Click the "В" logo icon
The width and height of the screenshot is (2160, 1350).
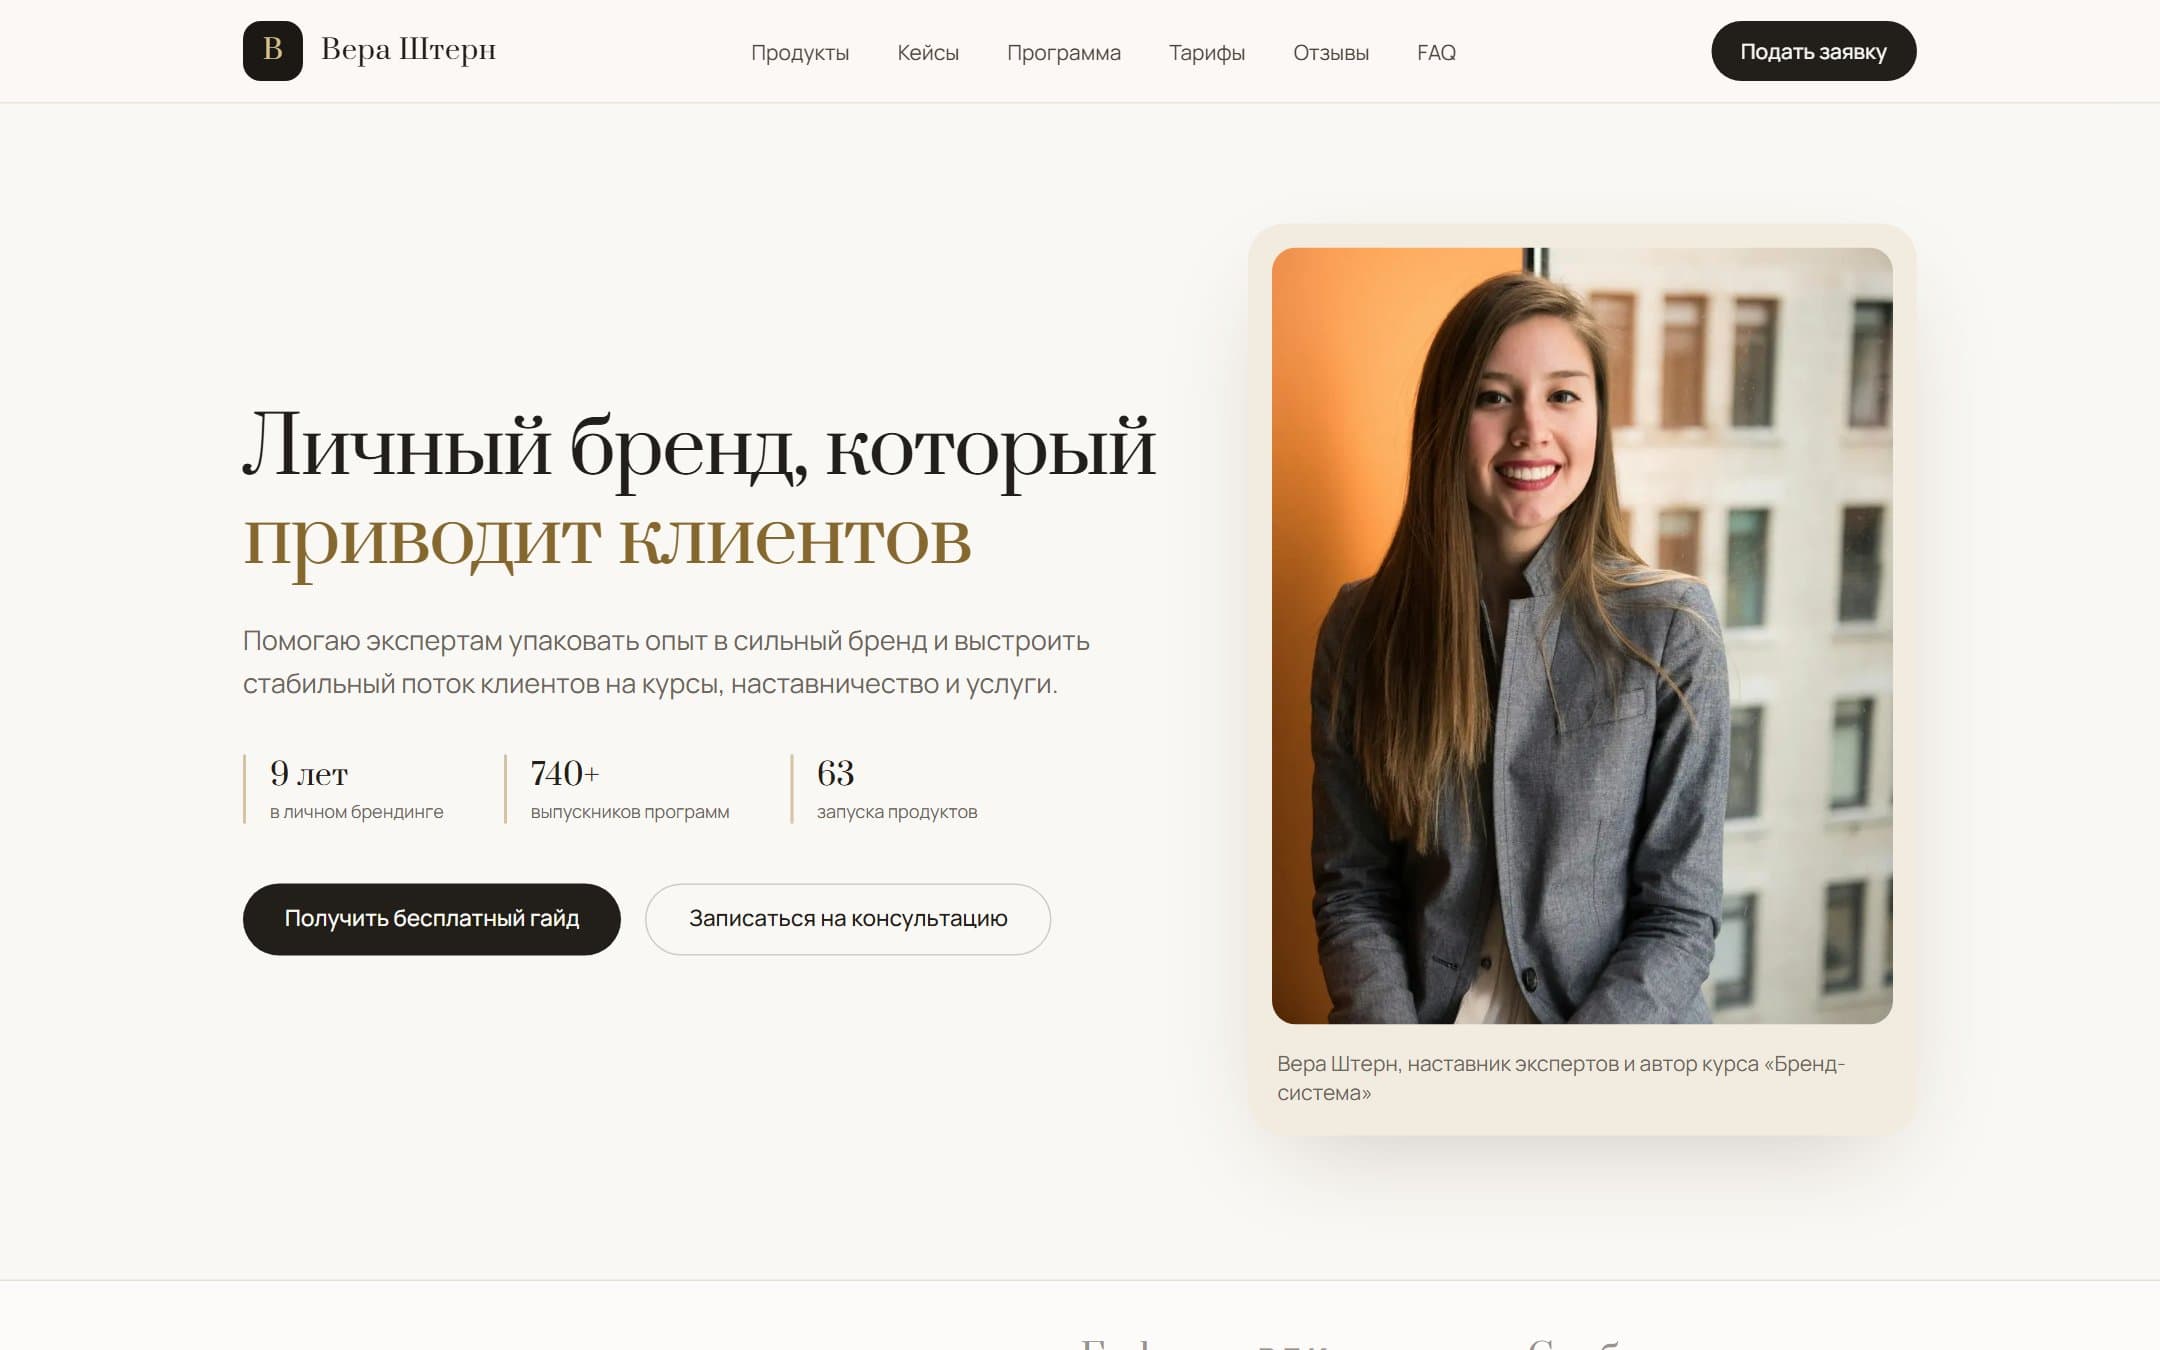tap(272, 51)
